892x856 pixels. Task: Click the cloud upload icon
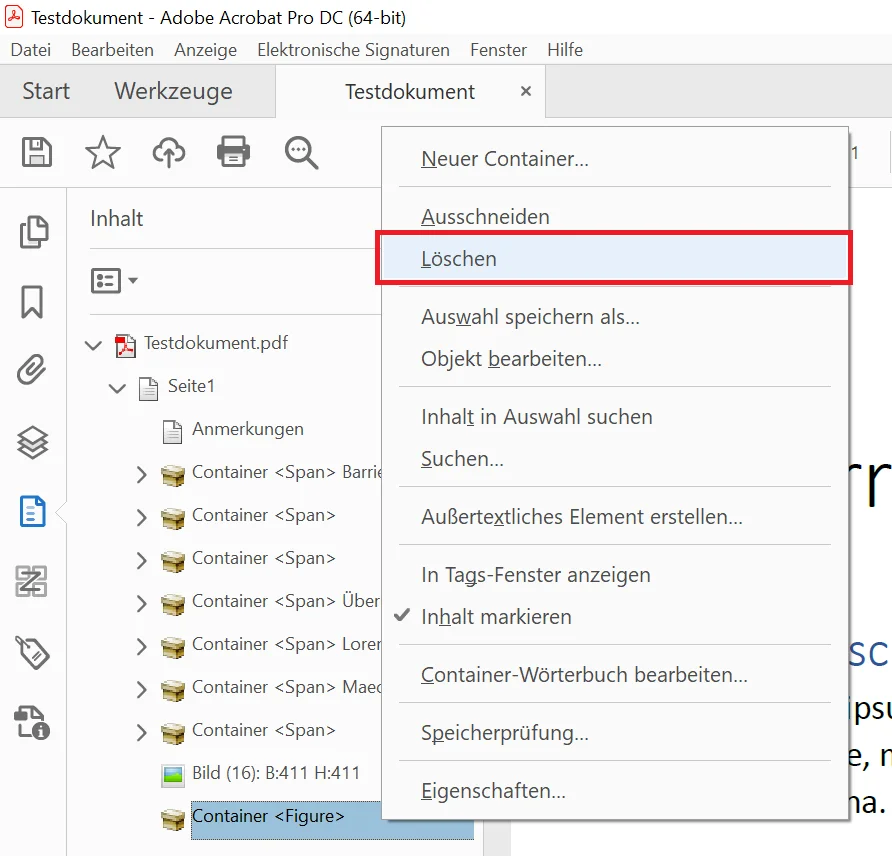[169, 152]
